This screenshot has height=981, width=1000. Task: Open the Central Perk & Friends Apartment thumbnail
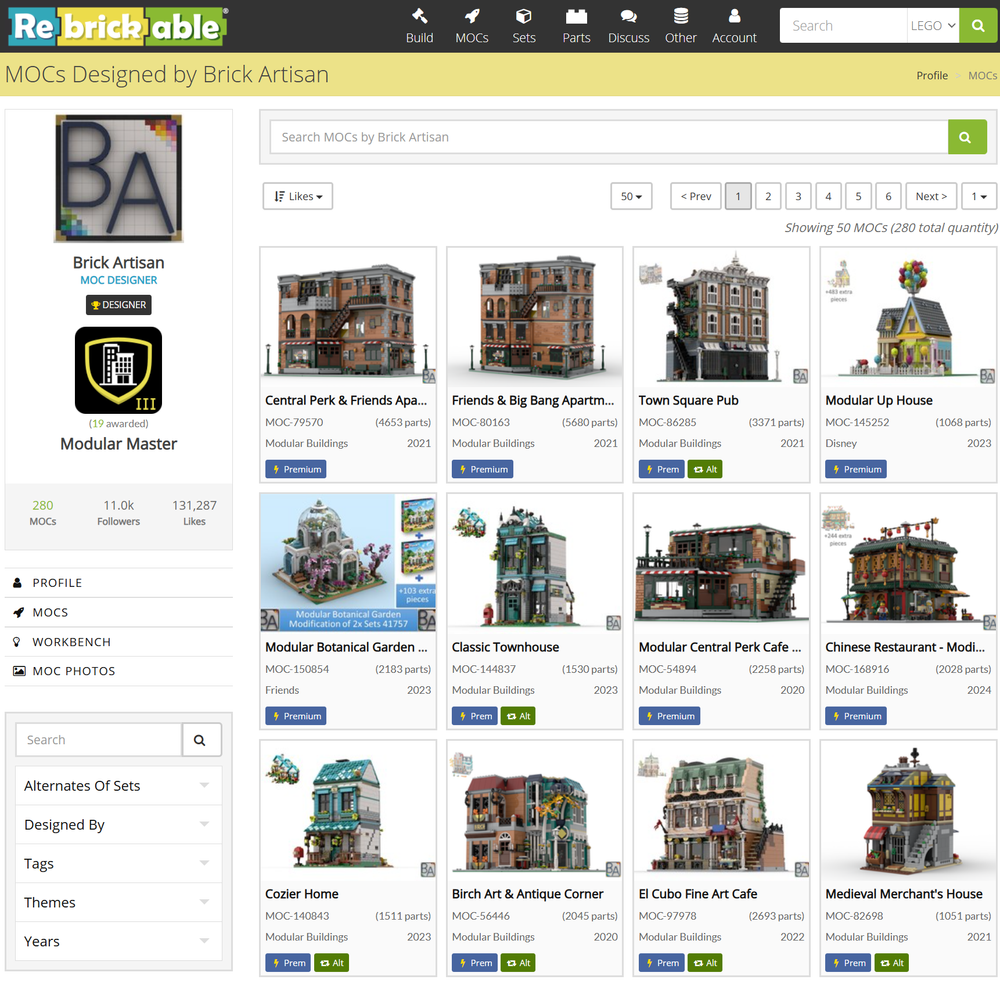pyautogui.click(x=348, y=317)
